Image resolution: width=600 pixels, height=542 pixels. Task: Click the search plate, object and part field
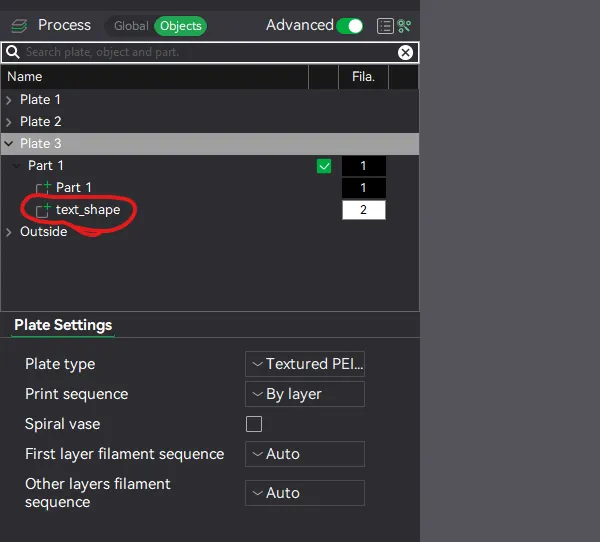[x=210, y=52]
